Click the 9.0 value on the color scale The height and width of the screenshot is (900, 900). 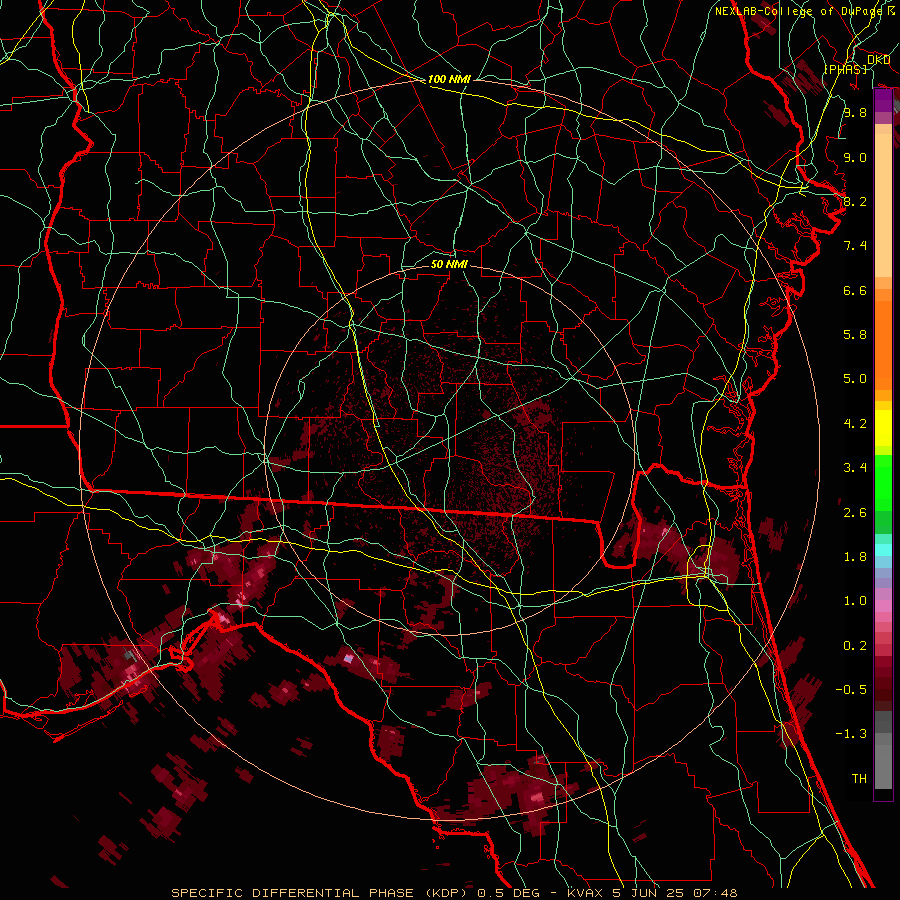point(855,157)
